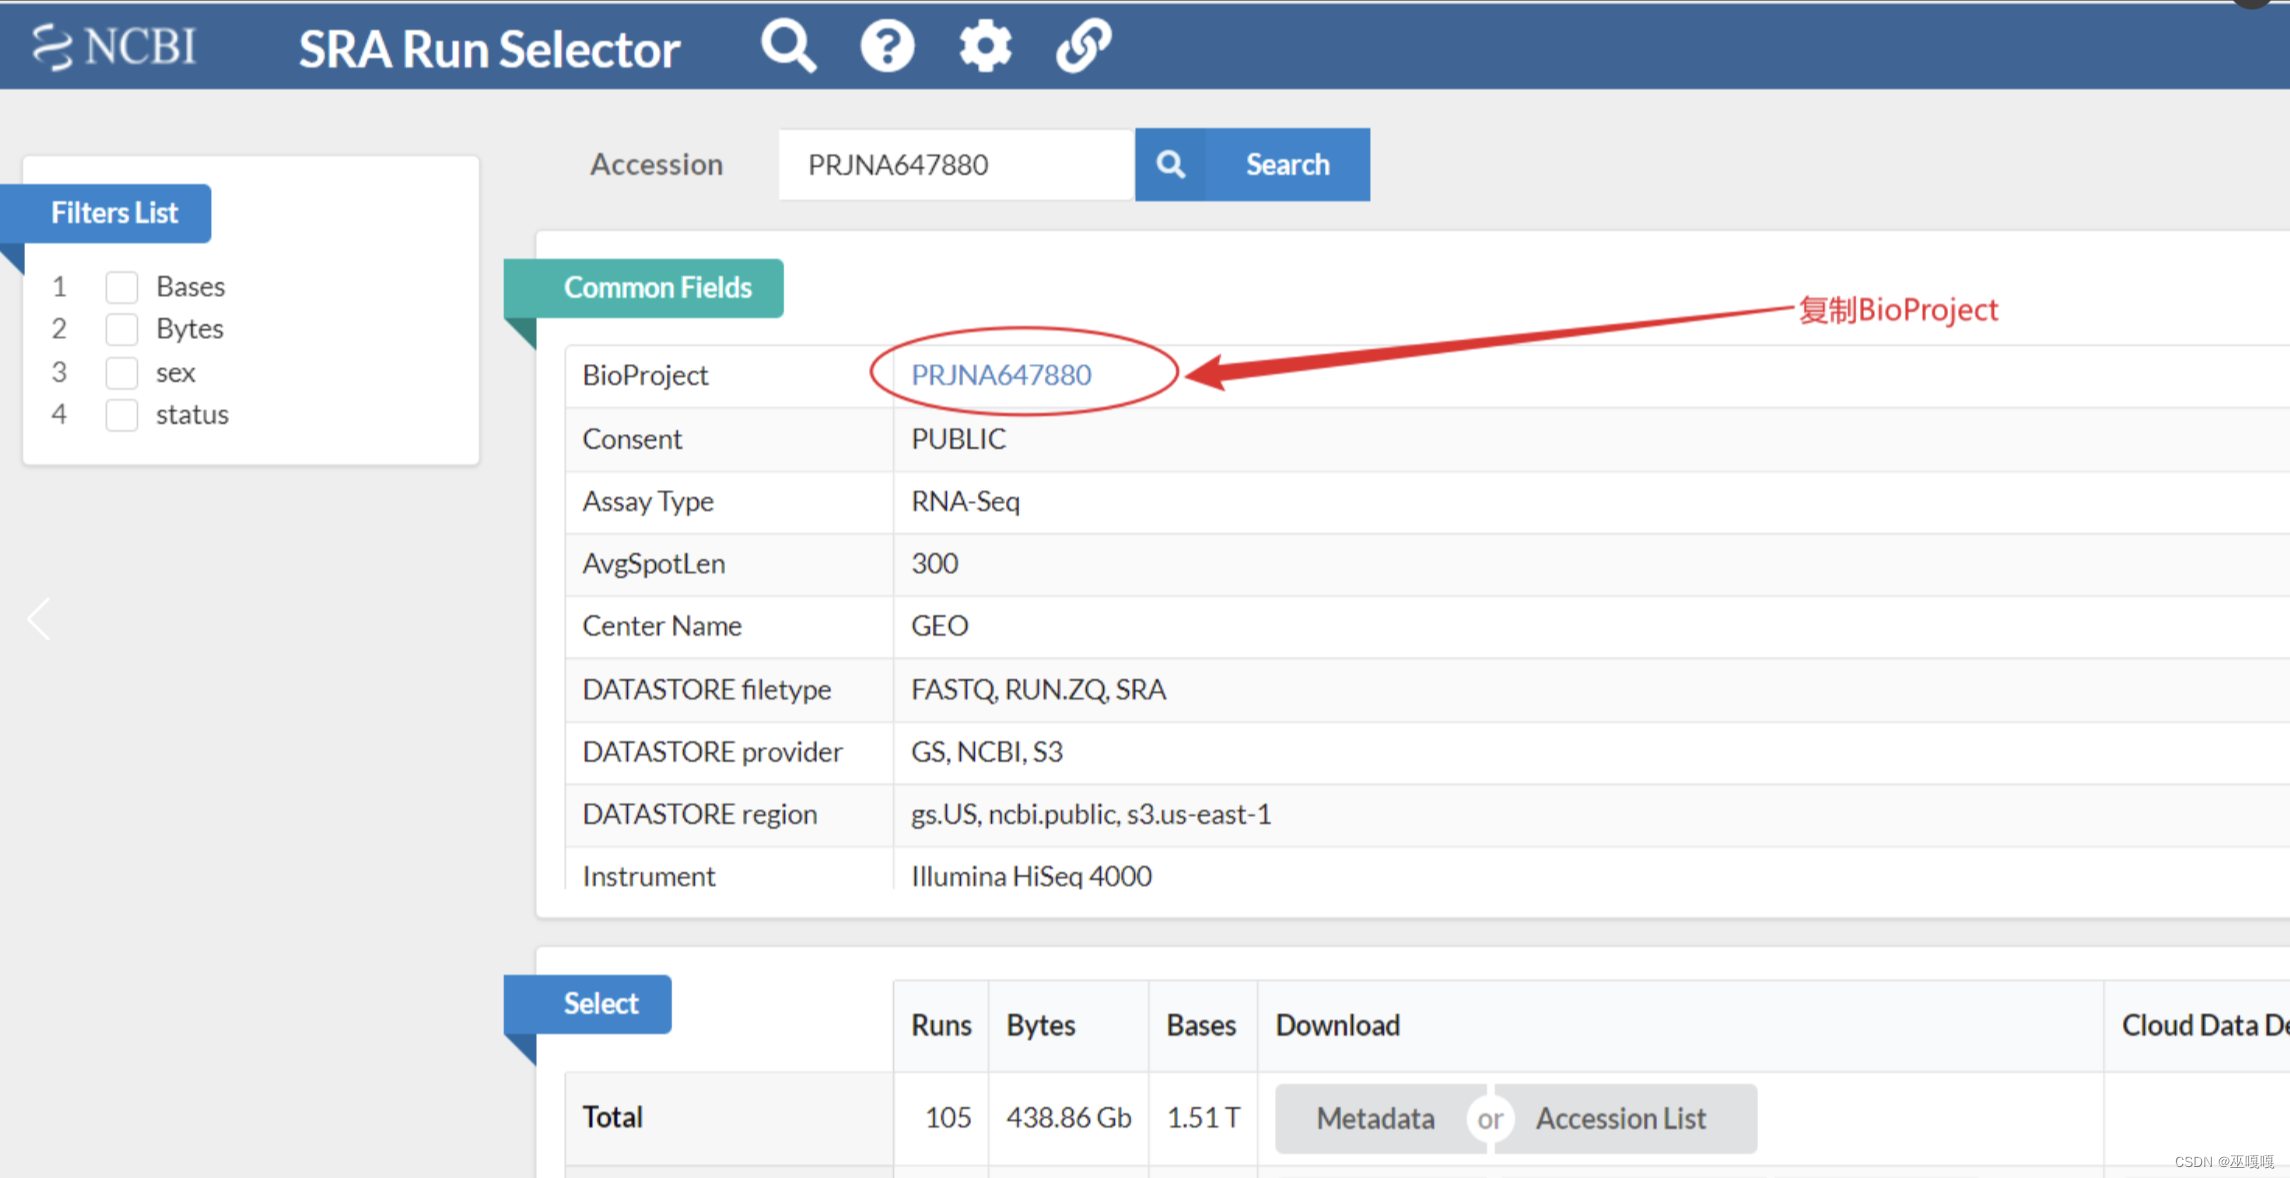Click the Common Fields section tab

pyautogui.click(x=656, y=288)
